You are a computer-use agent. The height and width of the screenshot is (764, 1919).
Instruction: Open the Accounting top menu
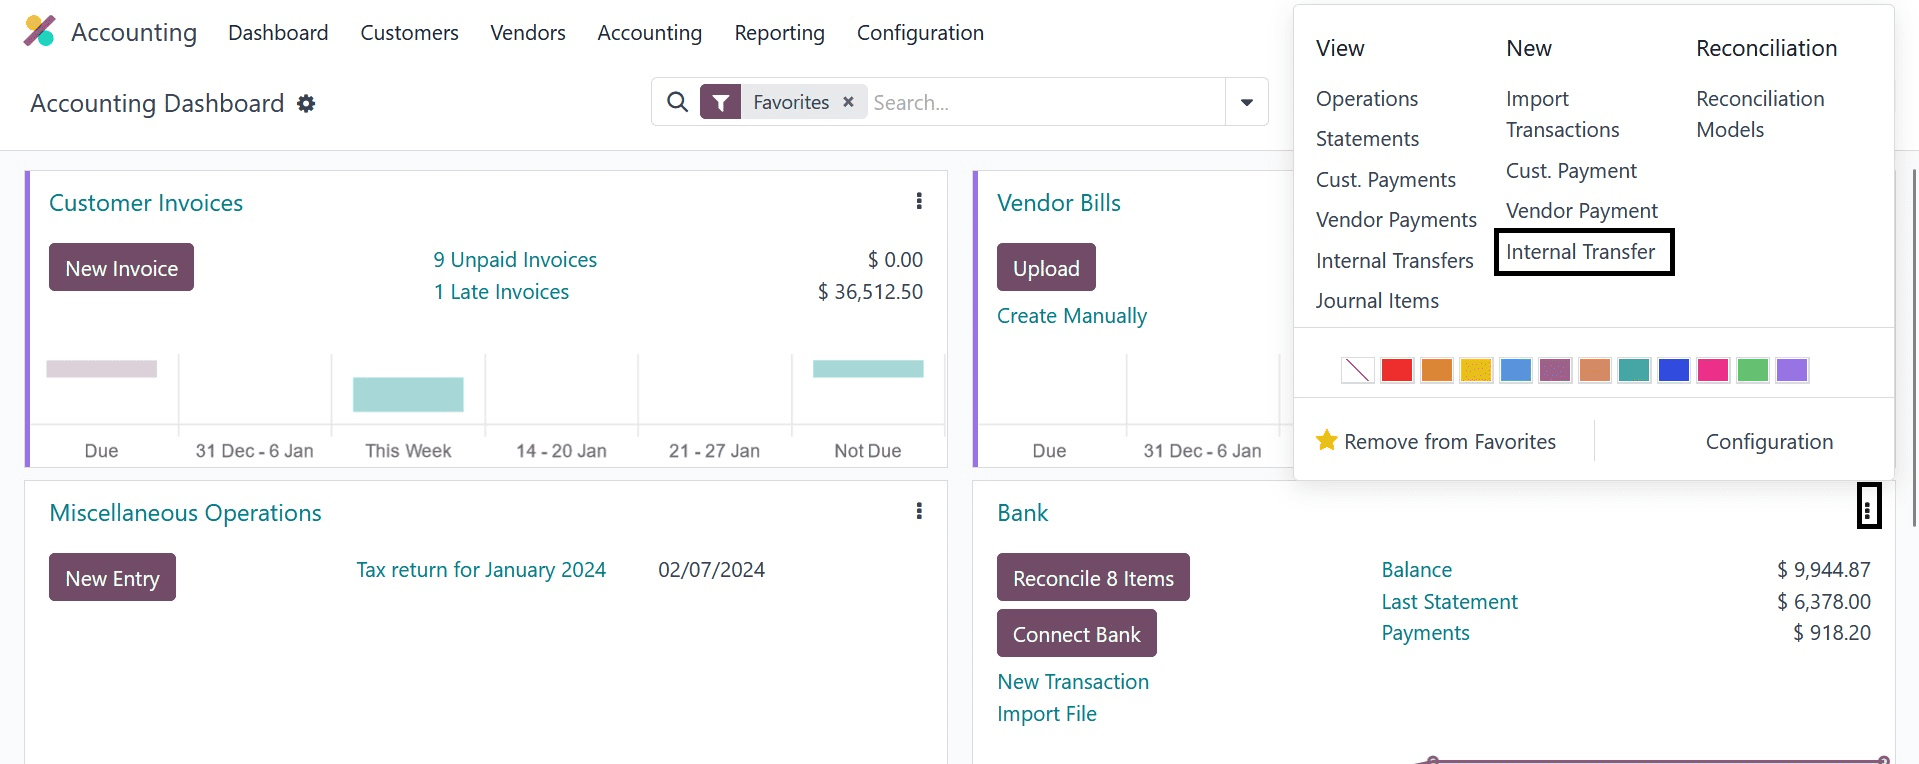[x=650, y=33]
